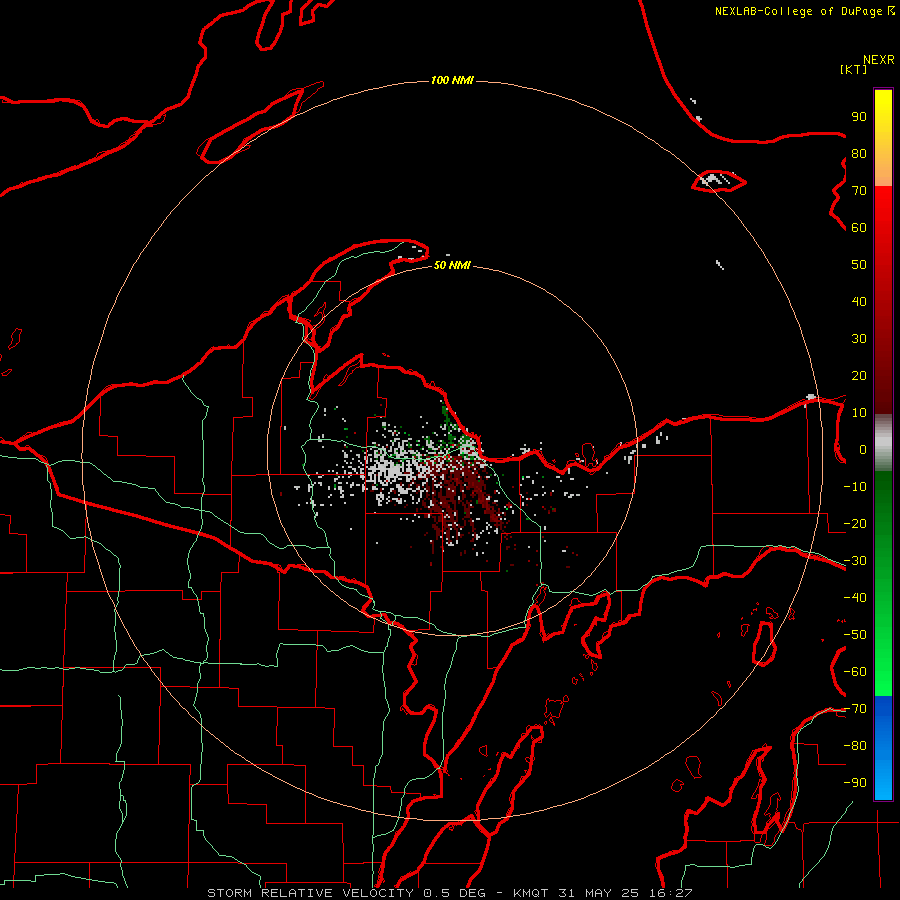Click the "NEXR" label above the color scale
The width and height of the screenshot is (900, 900).
(x=878, y=60)
